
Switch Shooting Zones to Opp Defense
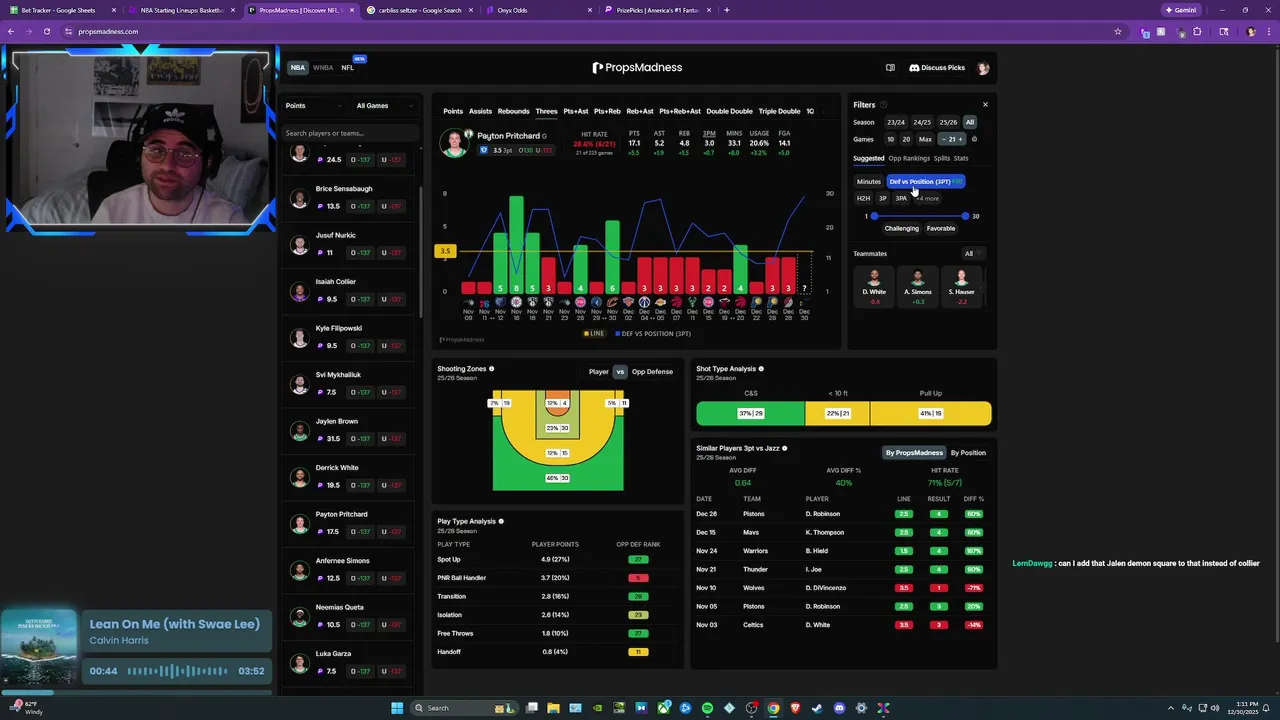652,372
